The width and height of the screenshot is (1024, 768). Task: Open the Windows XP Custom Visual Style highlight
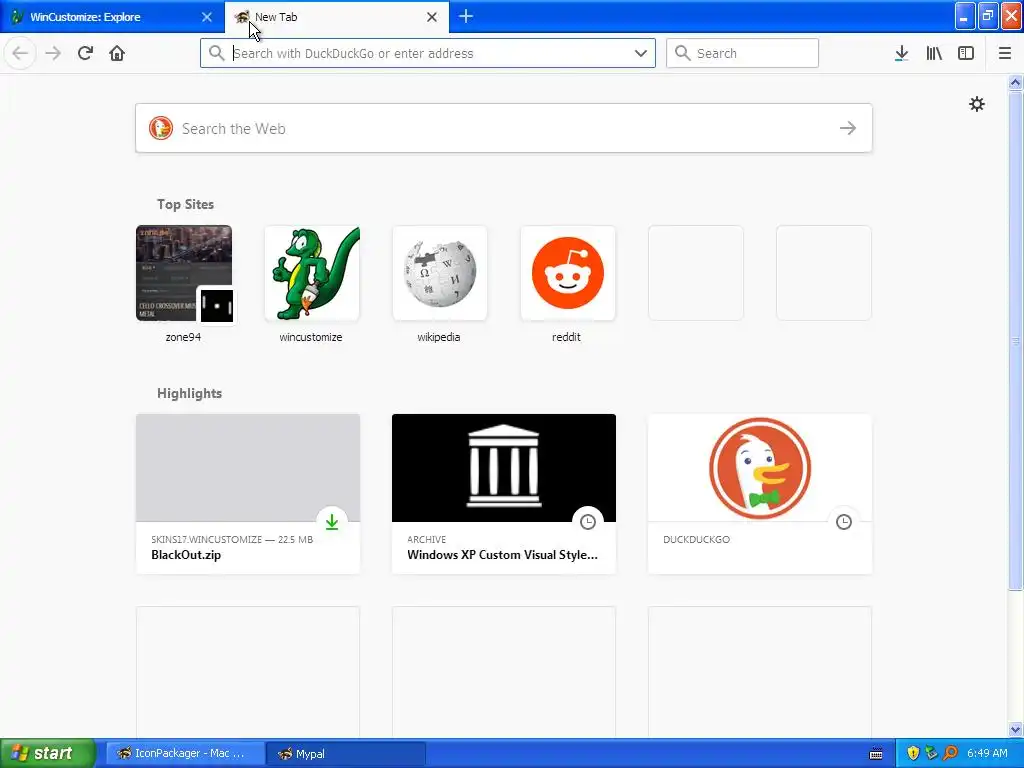point(504,494)
